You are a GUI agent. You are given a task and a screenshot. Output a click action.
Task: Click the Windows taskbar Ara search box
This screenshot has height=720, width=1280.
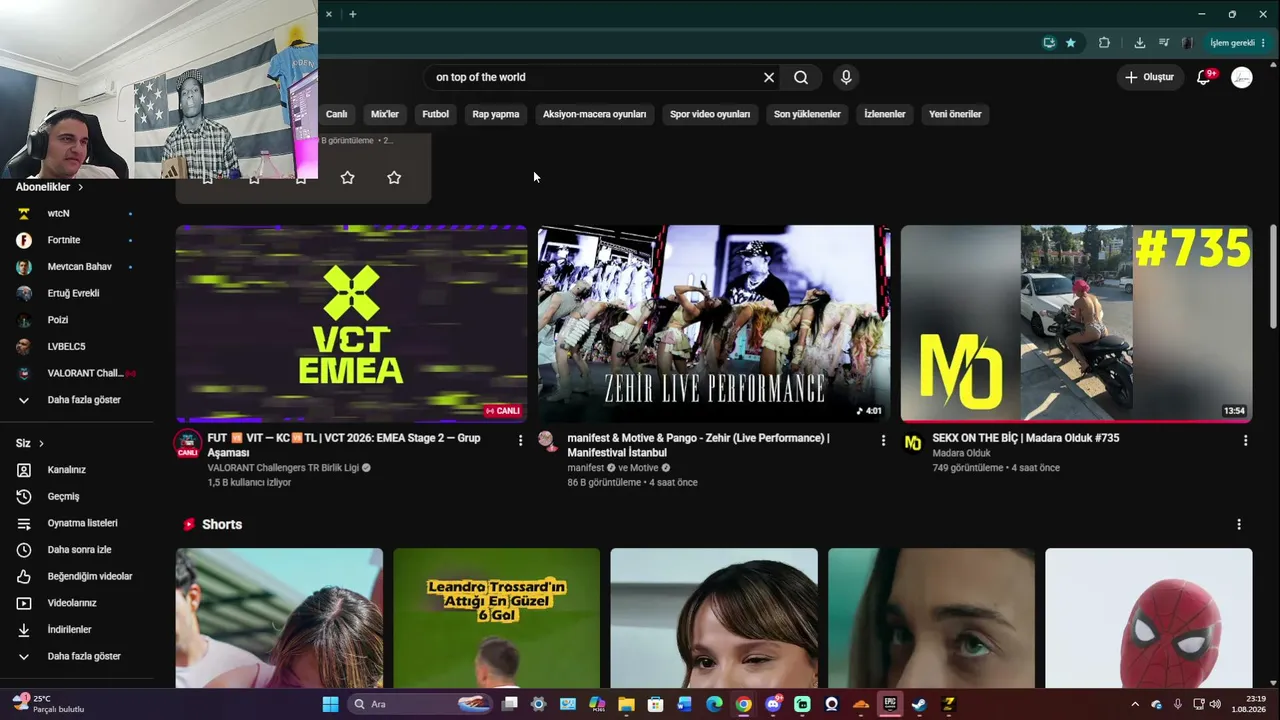click(x=420, y=704)
